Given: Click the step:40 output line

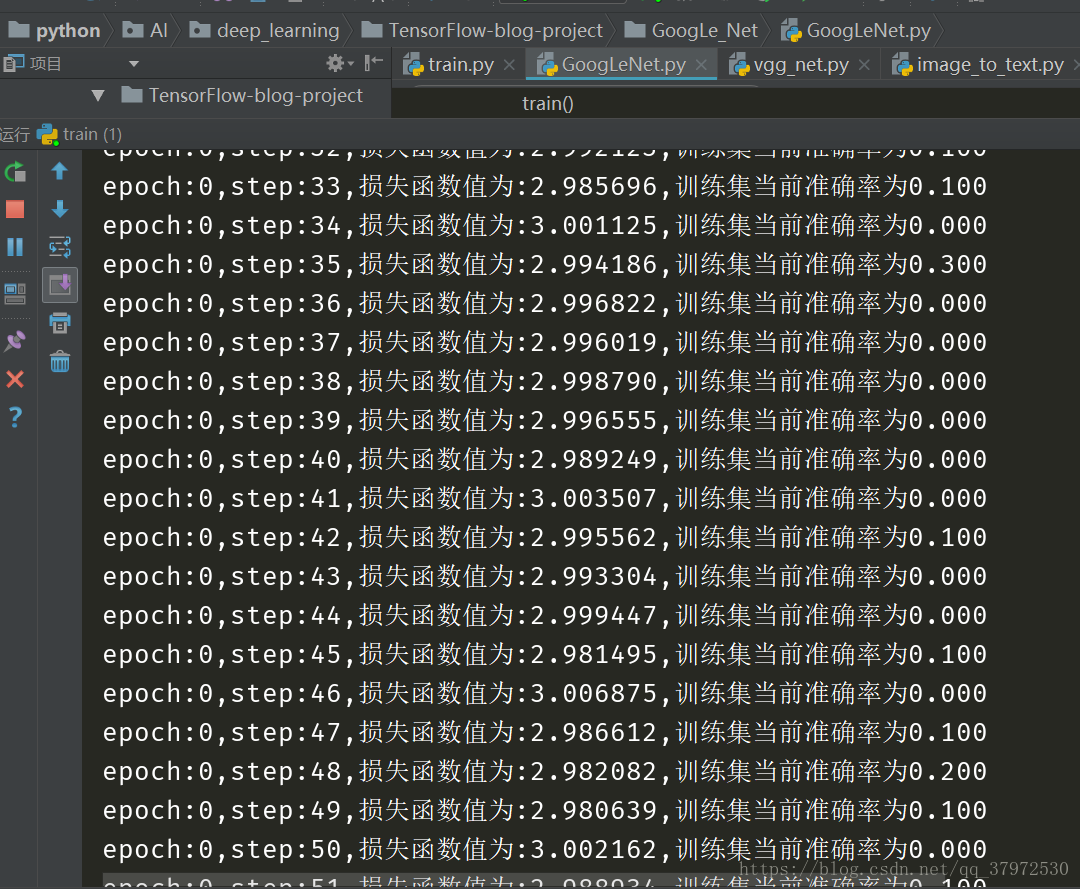Looking at the screenshot, I should pos(545,459).
